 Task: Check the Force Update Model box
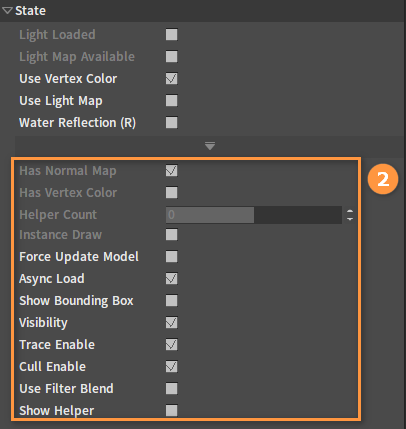[171, 257]
